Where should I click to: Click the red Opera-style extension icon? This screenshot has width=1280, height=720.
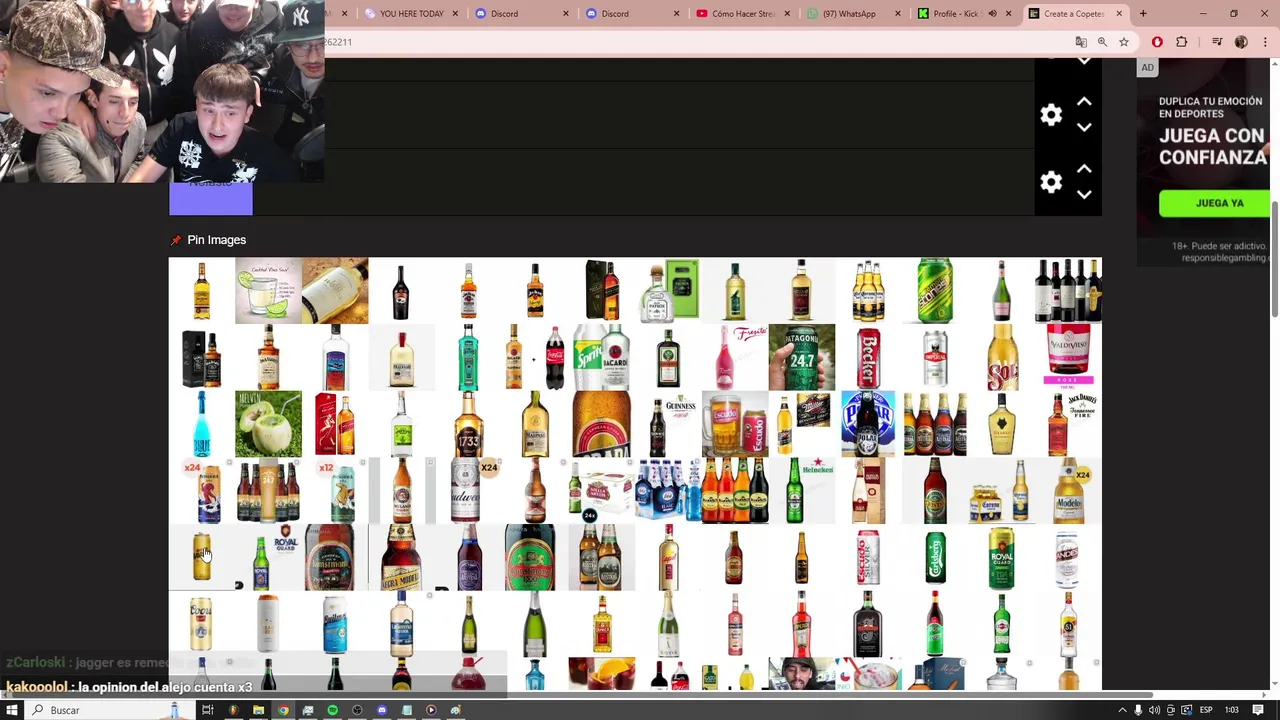[x=1157, y=42]
